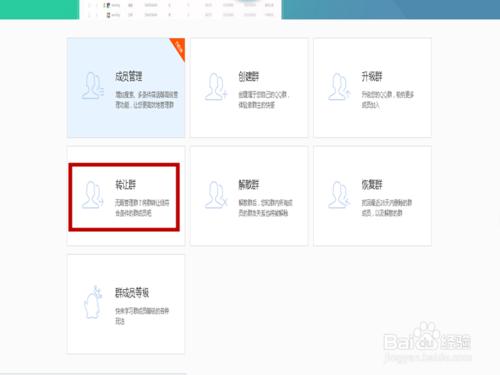Click the horizontal scrollbar at the page bottom

(93, 374)
